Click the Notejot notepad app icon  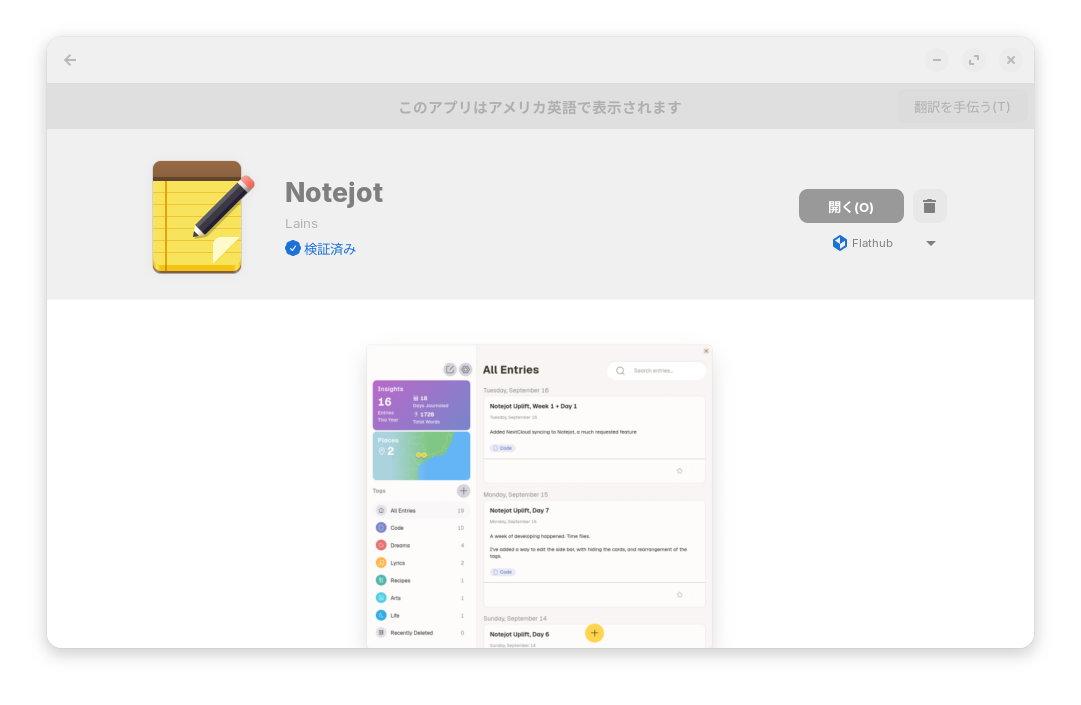point(203,217)
